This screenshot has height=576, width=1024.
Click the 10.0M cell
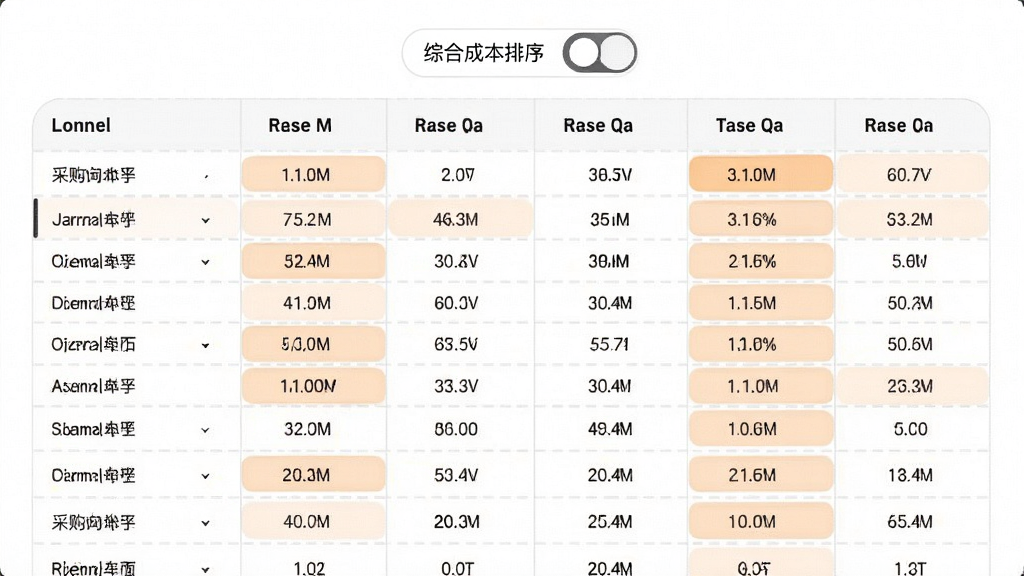(761, 522)
